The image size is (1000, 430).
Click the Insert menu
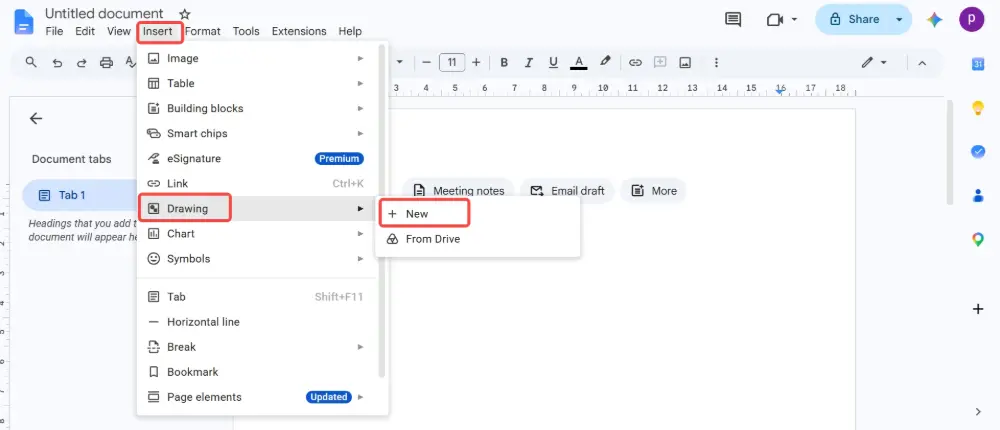[x=158, y=31]
